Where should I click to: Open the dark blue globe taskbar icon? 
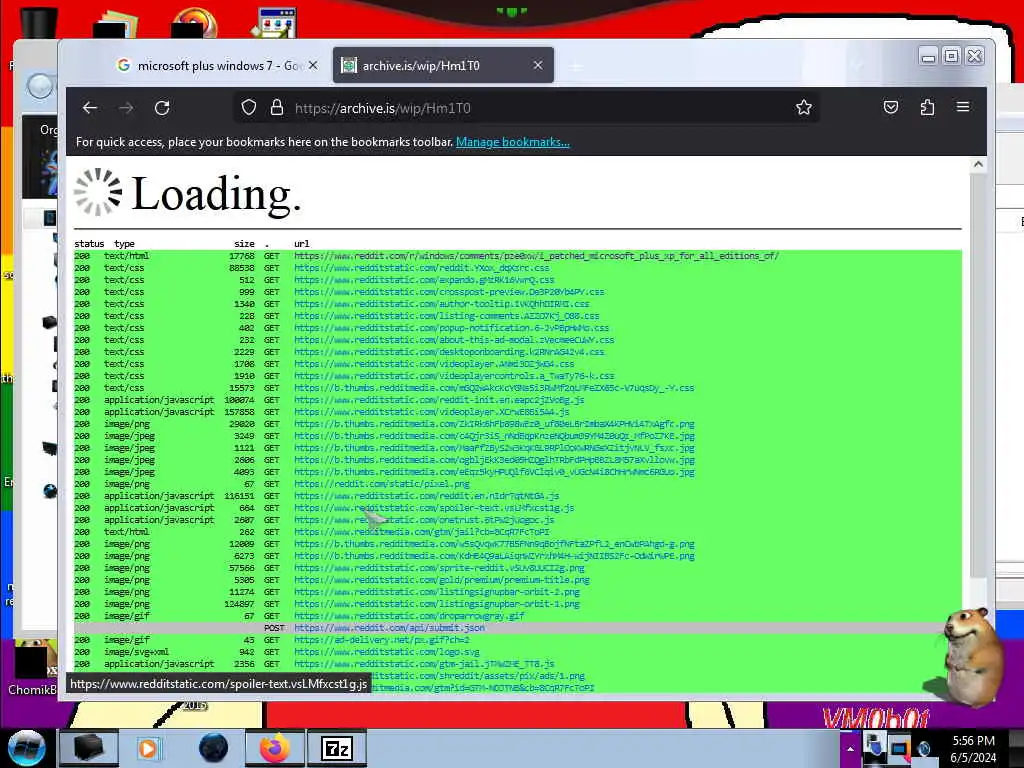[x=213, y=748]
